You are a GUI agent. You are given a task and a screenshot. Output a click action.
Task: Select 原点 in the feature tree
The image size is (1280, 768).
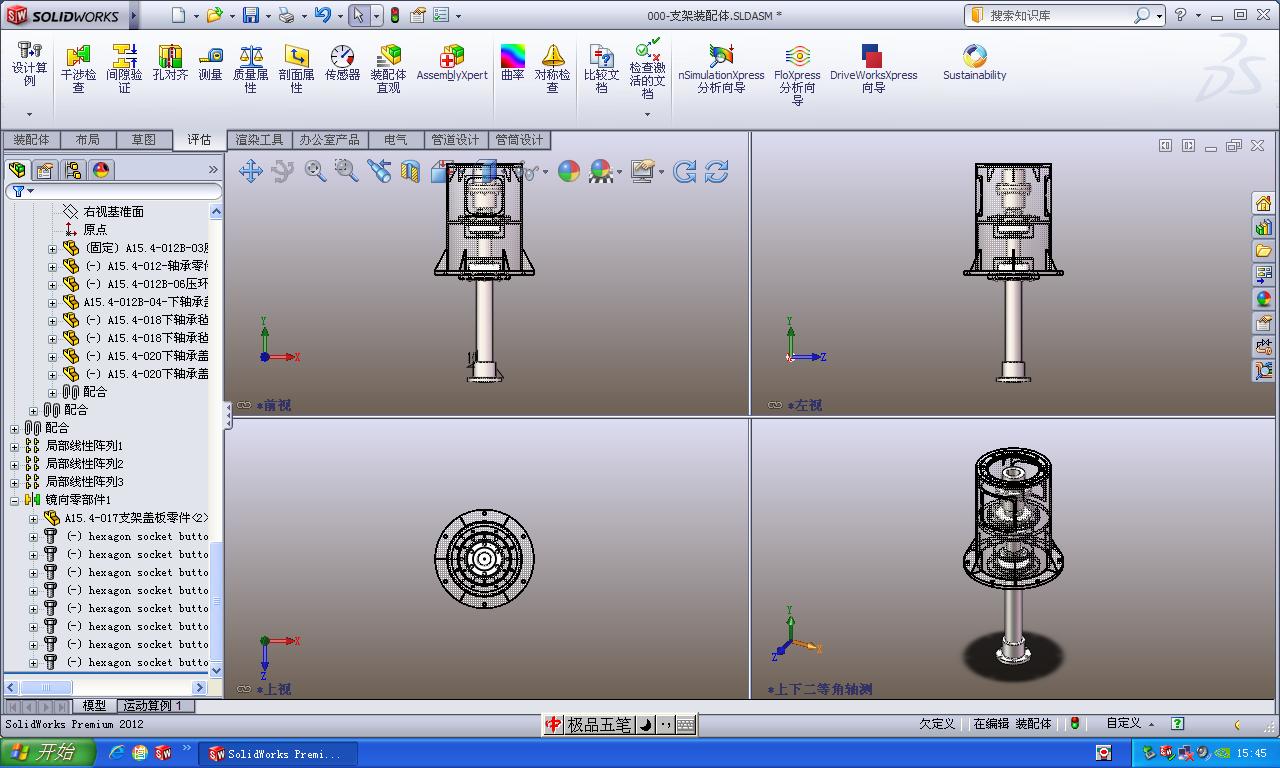(x=94, y=230)
